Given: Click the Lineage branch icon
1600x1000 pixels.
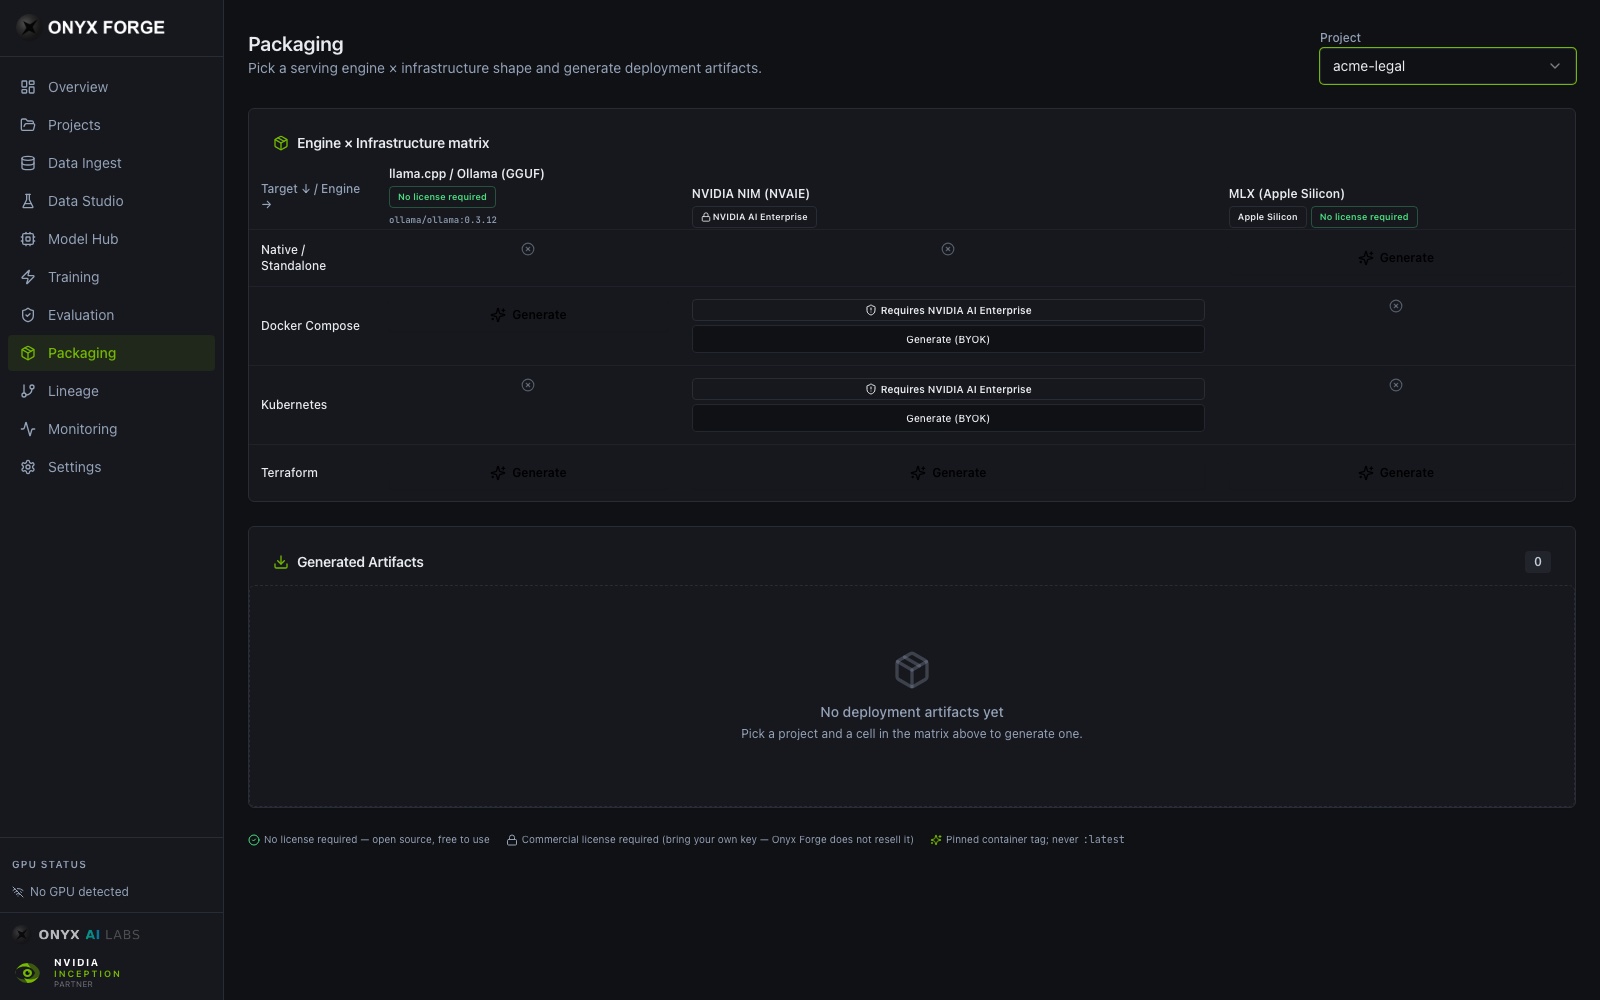Looking at the screenshot, I should coord(28,391).
